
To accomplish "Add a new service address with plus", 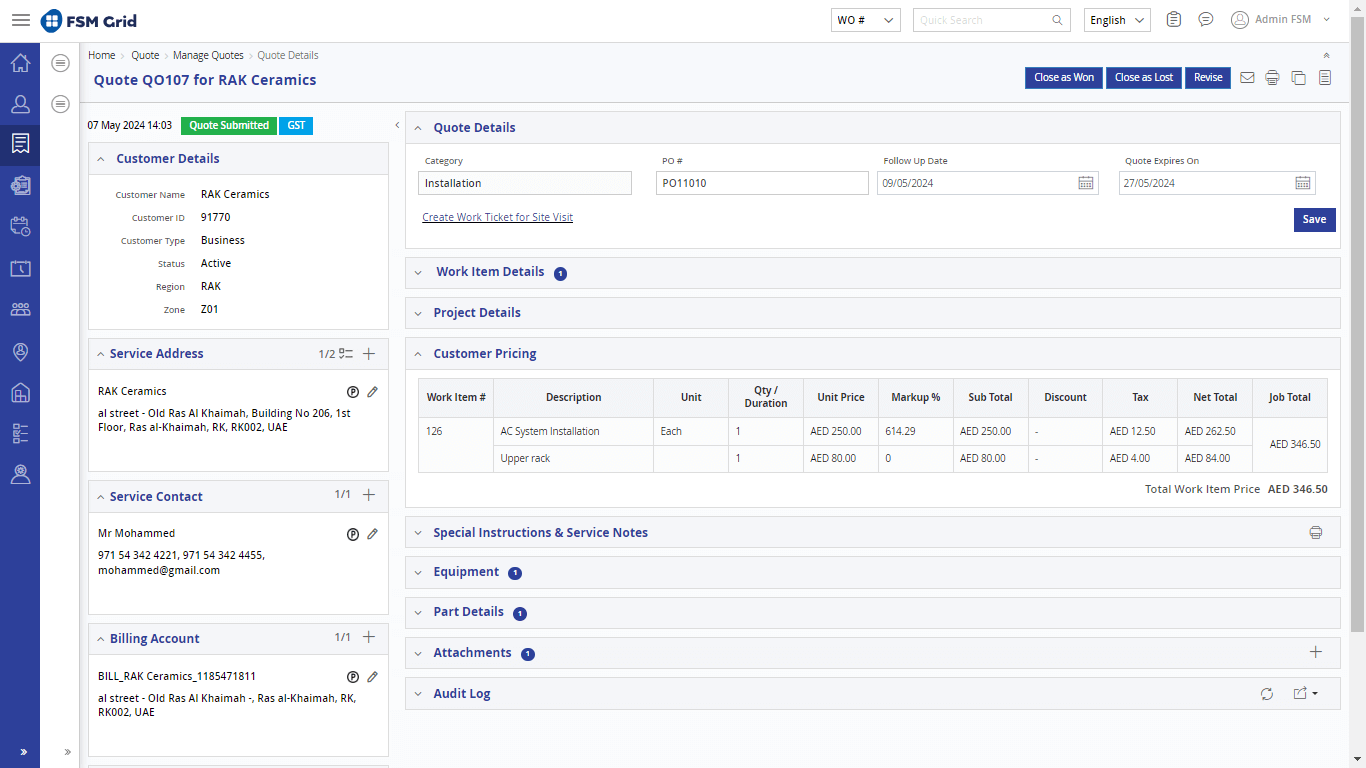I will pos(368,353).
